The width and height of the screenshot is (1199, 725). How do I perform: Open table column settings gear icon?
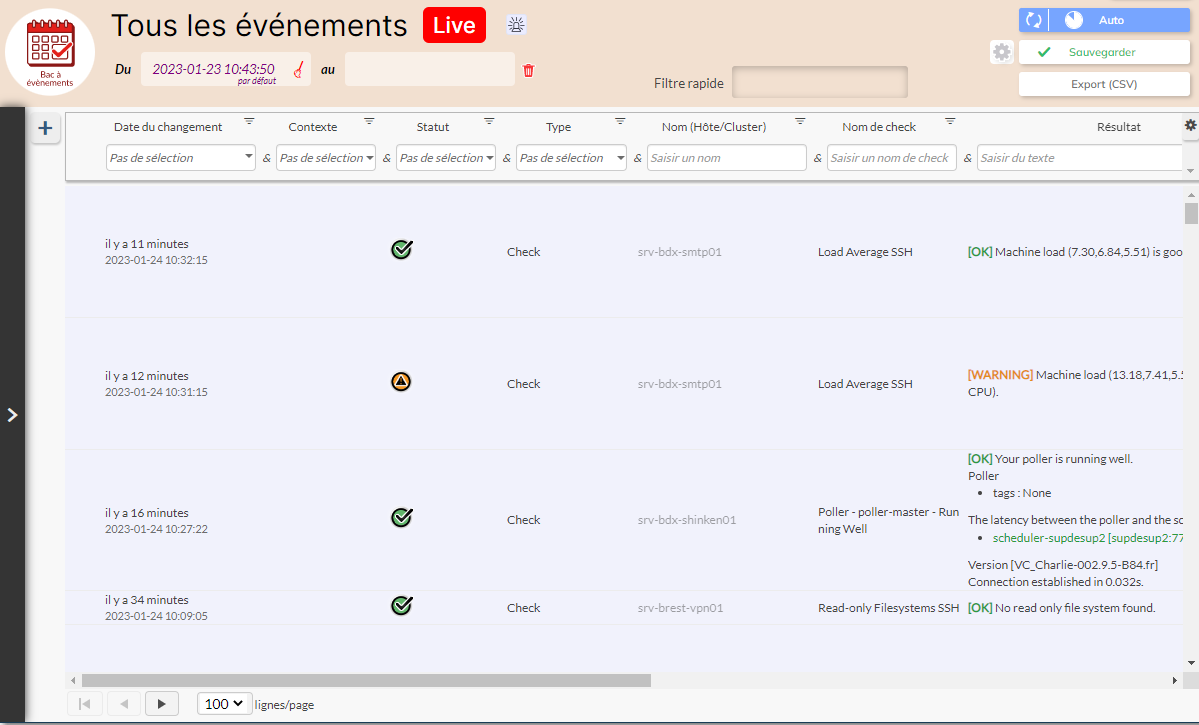1190,125
